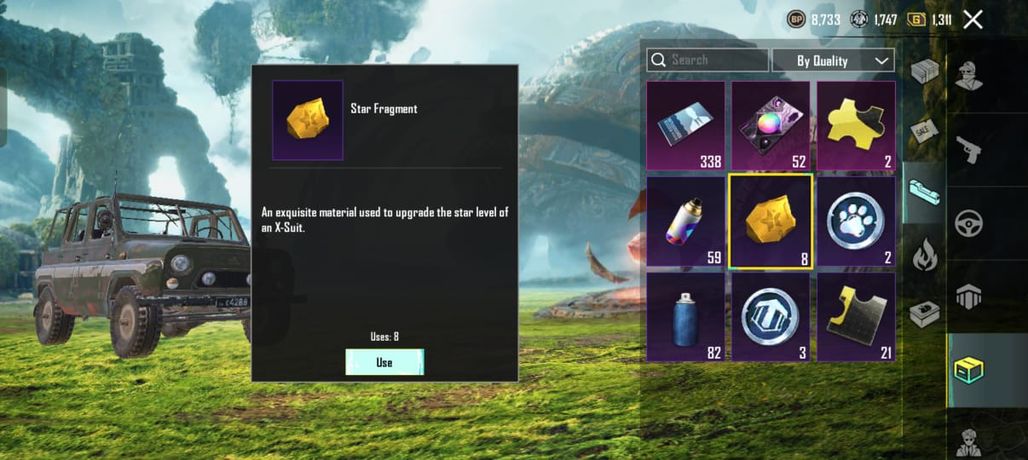
Task: Select the flame icon sub-category
Action: click(924, 255)
